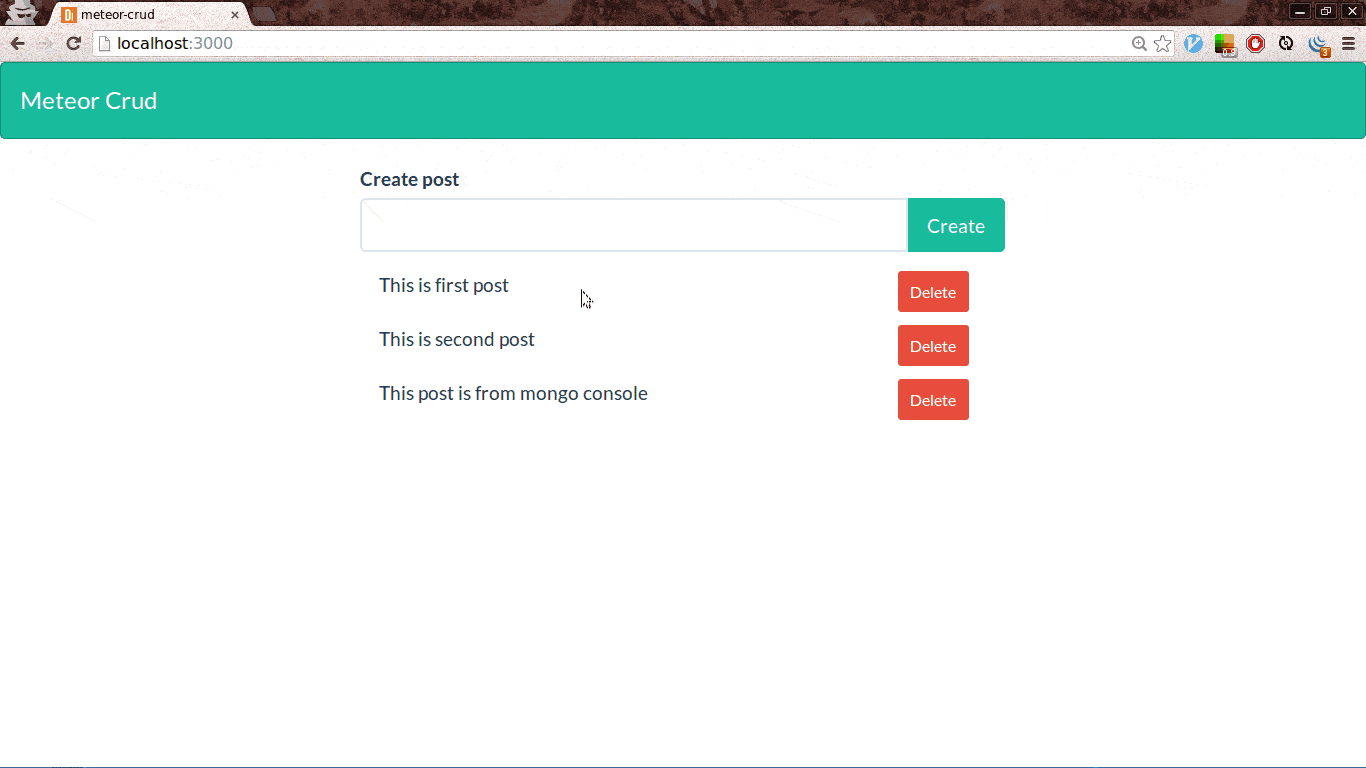Click the 'Create post' label
This screenshot has width=1366, height=768.
(409, 179)
